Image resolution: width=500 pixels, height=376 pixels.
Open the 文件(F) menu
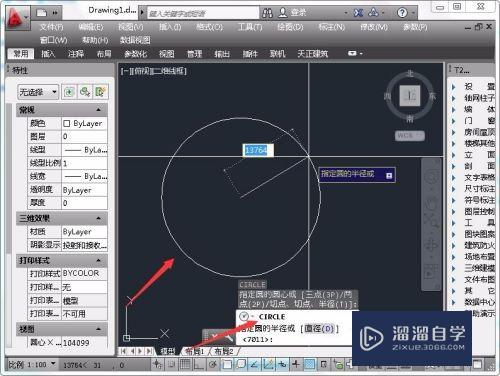coord(51,27)
